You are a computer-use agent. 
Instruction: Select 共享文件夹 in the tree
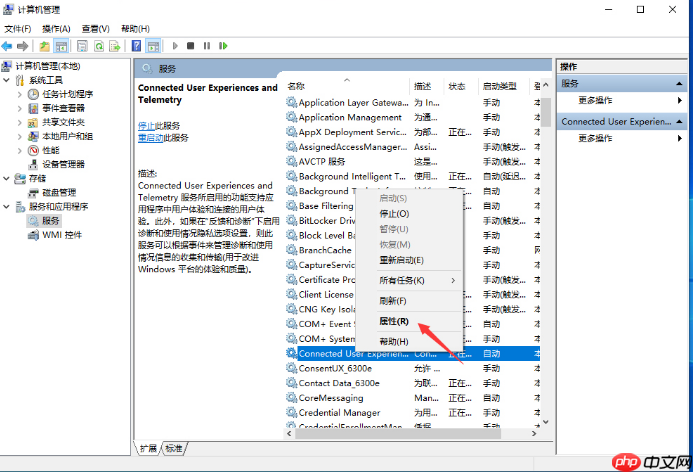[63, 122]
